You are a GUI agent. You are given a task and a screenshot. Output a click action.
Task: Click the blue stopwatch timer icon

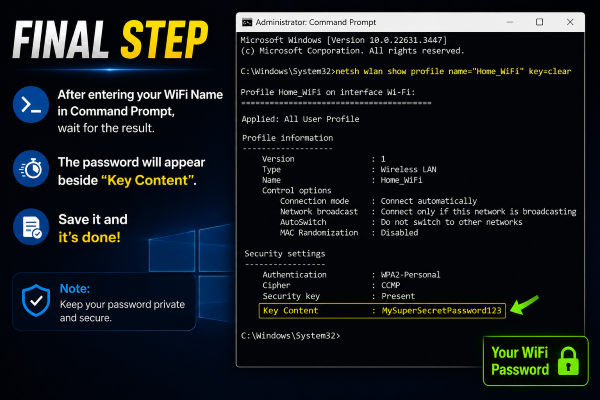[x=31, y=168]
